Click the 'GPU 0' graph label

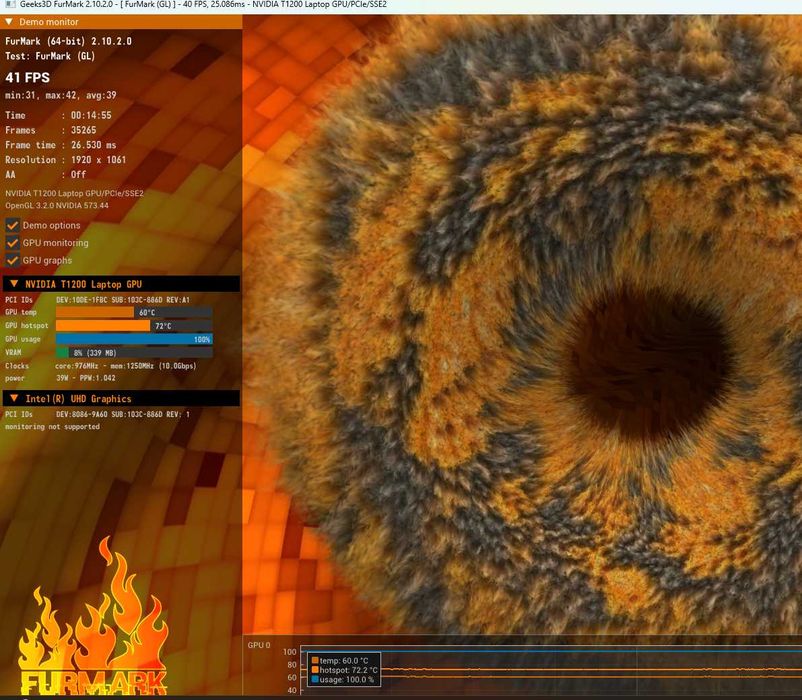(x=259, y=645)
